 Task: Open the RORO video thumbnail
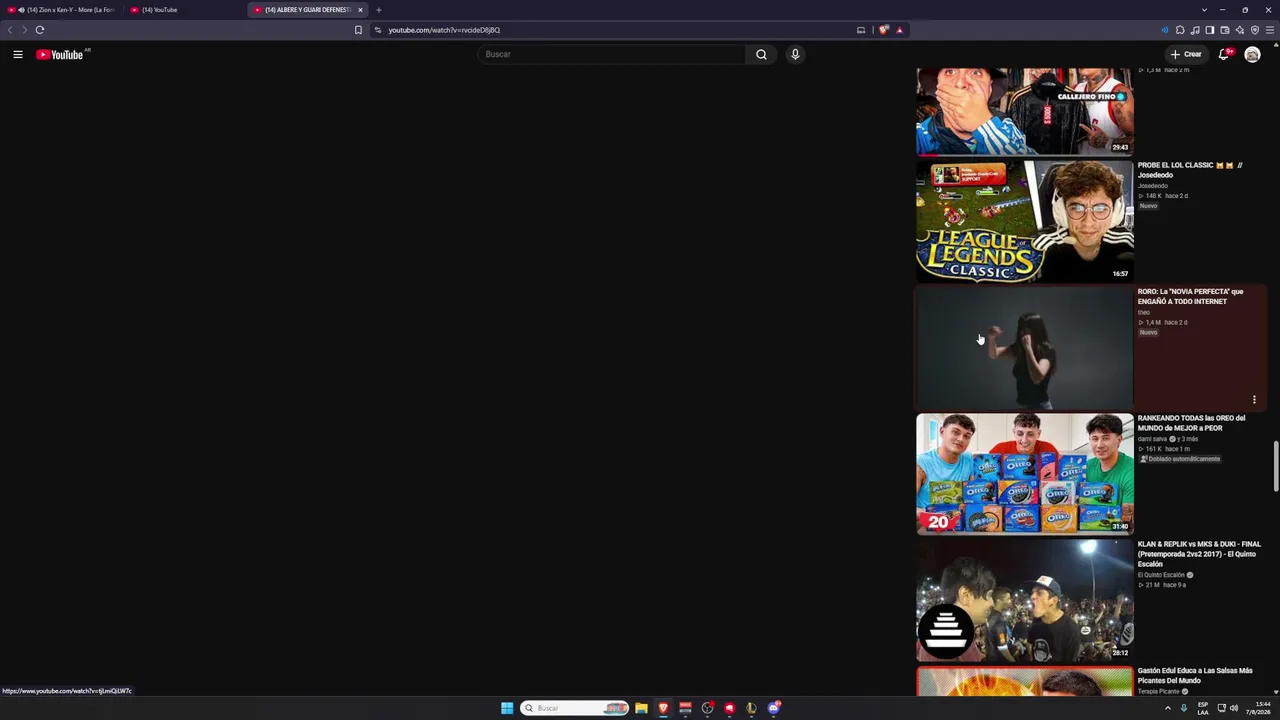click(1025, 348)
